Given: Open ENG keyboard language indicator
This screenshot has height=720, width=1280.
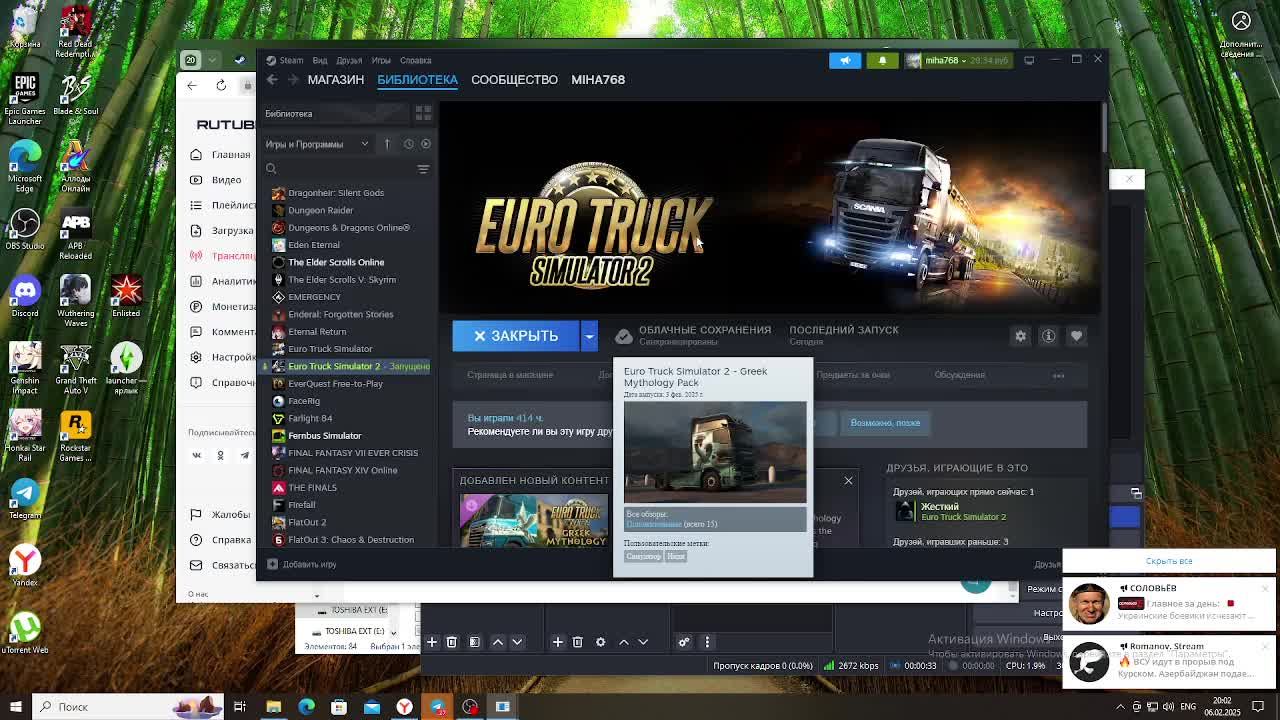Looking at the screenshot, I should [1188, 707].
